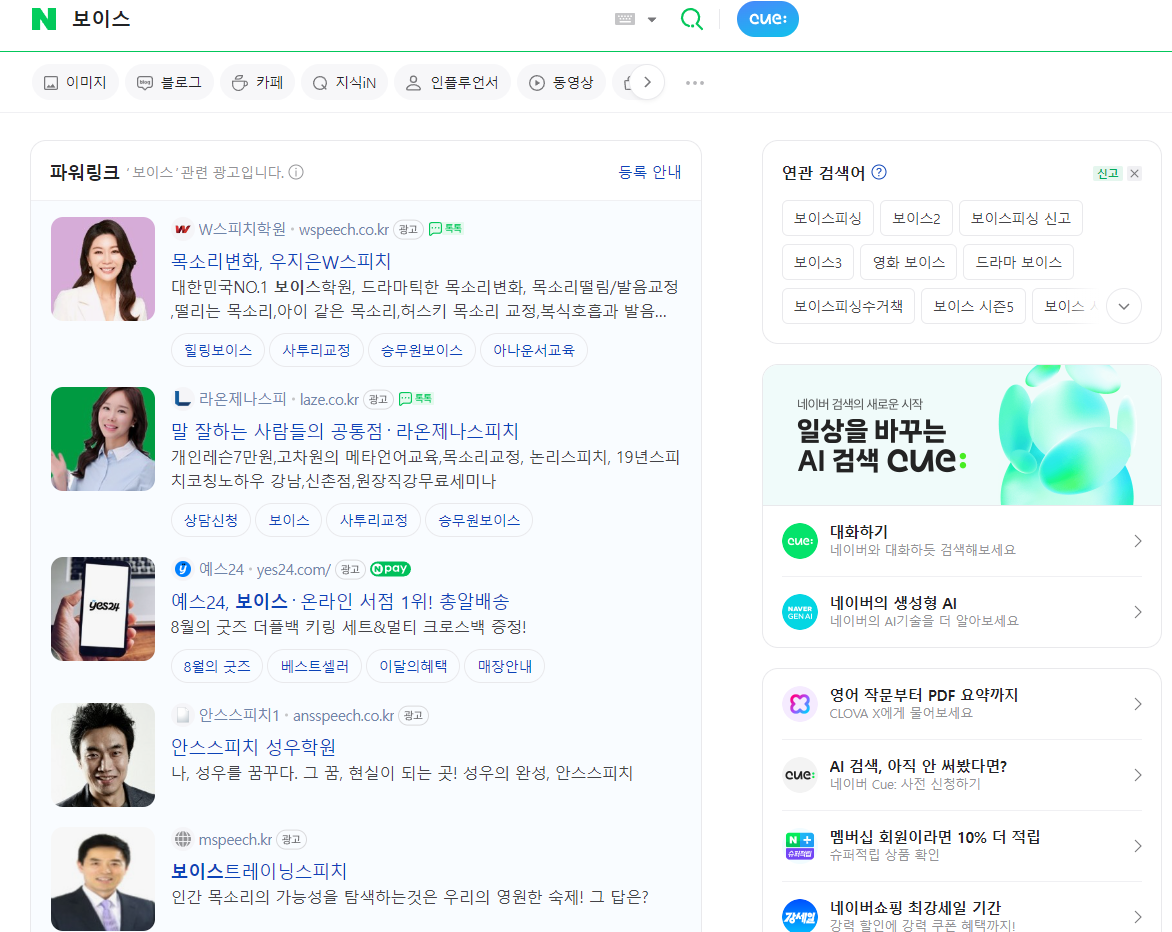This screenshot has width=1172, height=932.
Task: Switch to the 이미지 tab
Action: 75,82
